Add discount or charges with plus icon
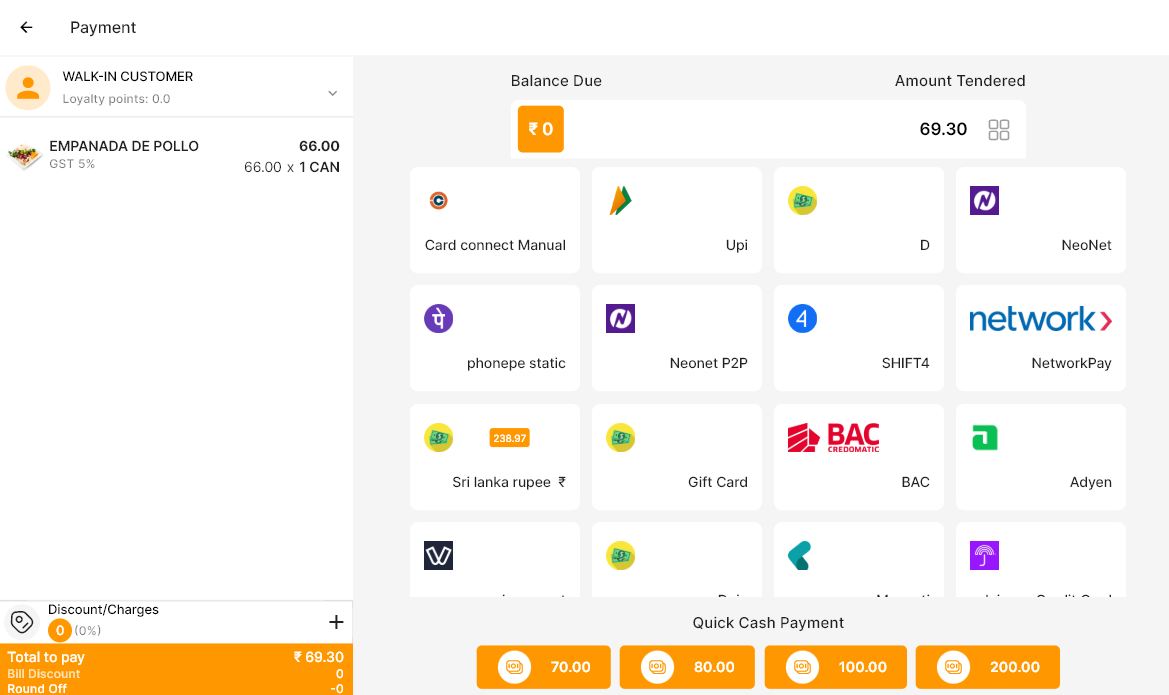The width and height of the screenshot is (1169, 695). (336, 622)
